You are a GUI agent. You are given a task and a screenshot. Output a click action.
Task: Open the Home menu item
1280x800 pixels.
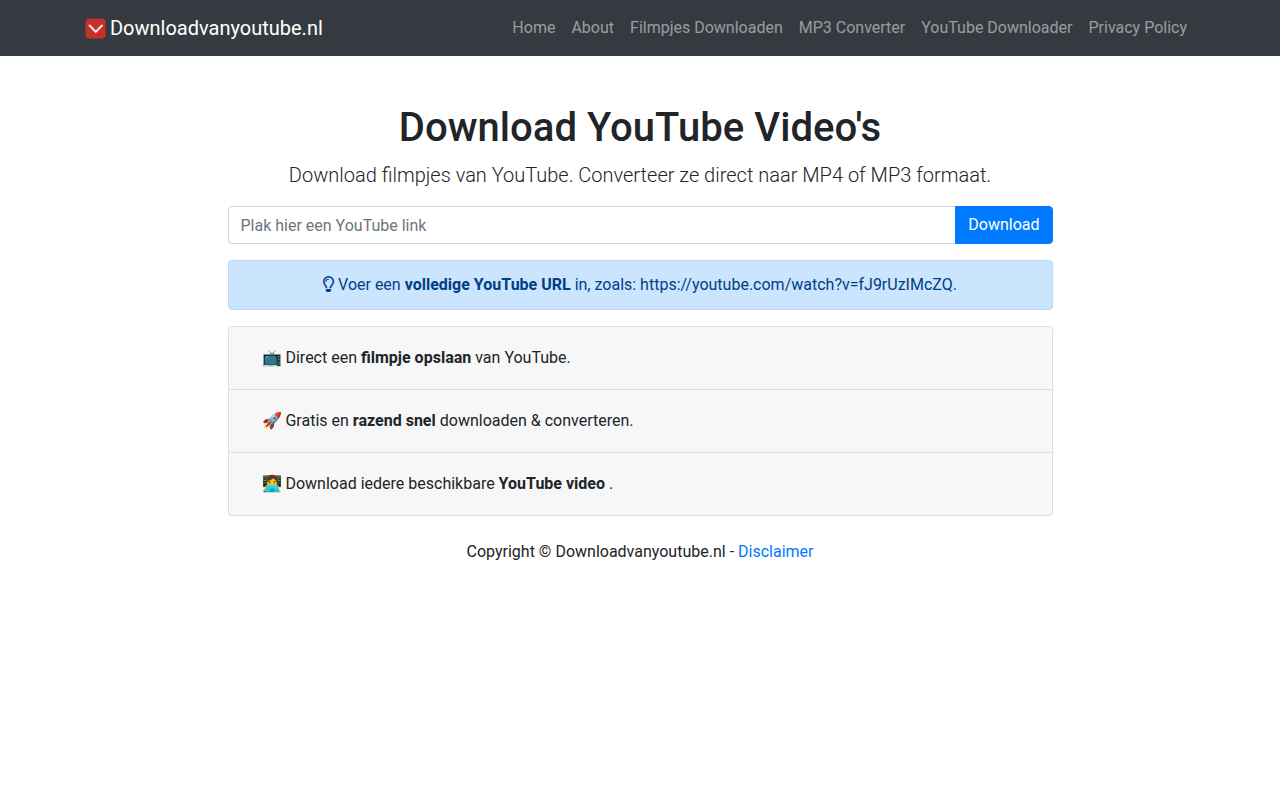[534, 28]
